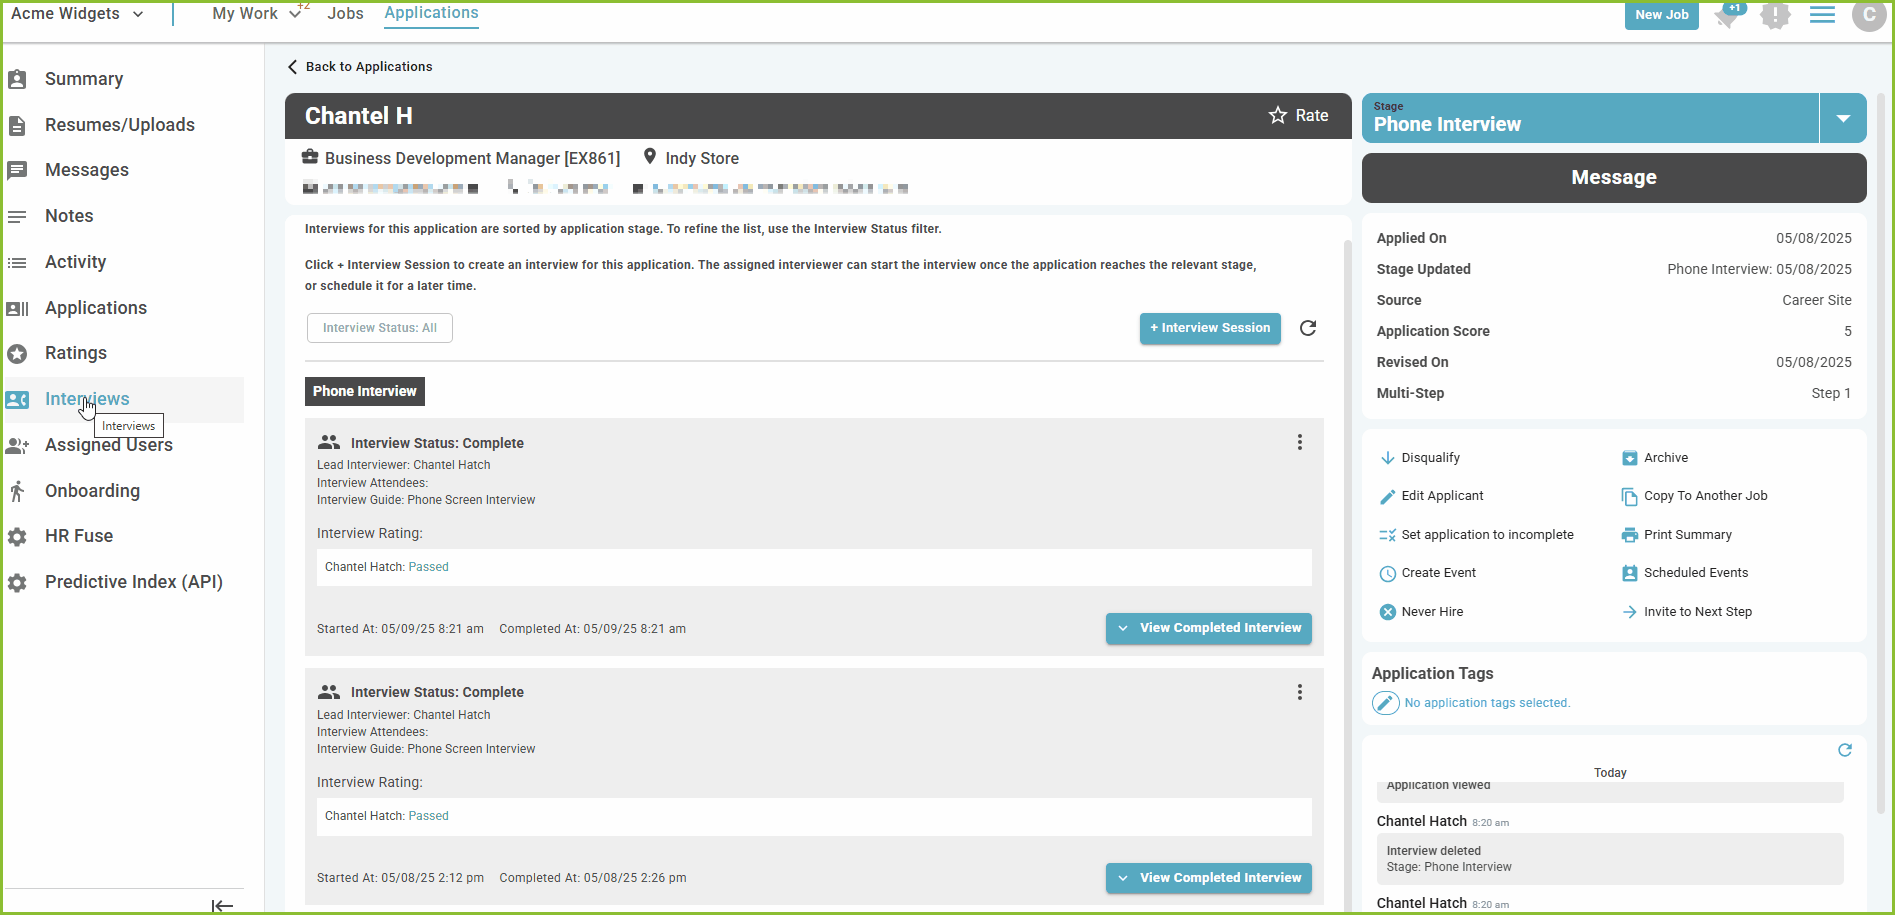Viewport: 1895px width, 915px height.
Task: View the second completed interview
Action: pyautogui.click(x=1208, y=878)
